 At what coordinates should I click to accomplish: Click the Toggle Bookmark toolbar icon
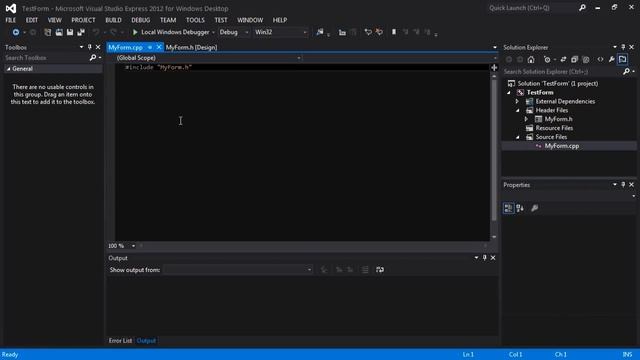(x=394, y=32)
